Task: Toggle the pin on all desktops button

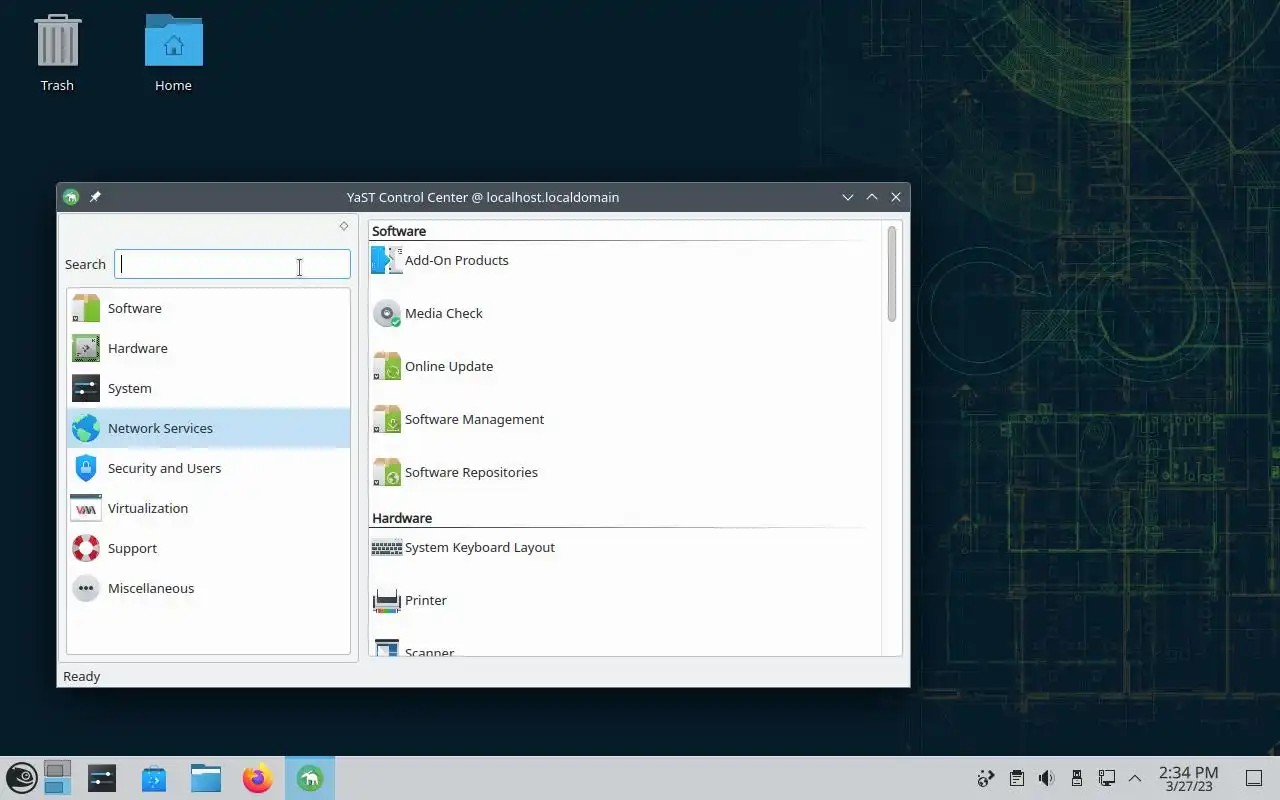Action: [x=95, y=197]
